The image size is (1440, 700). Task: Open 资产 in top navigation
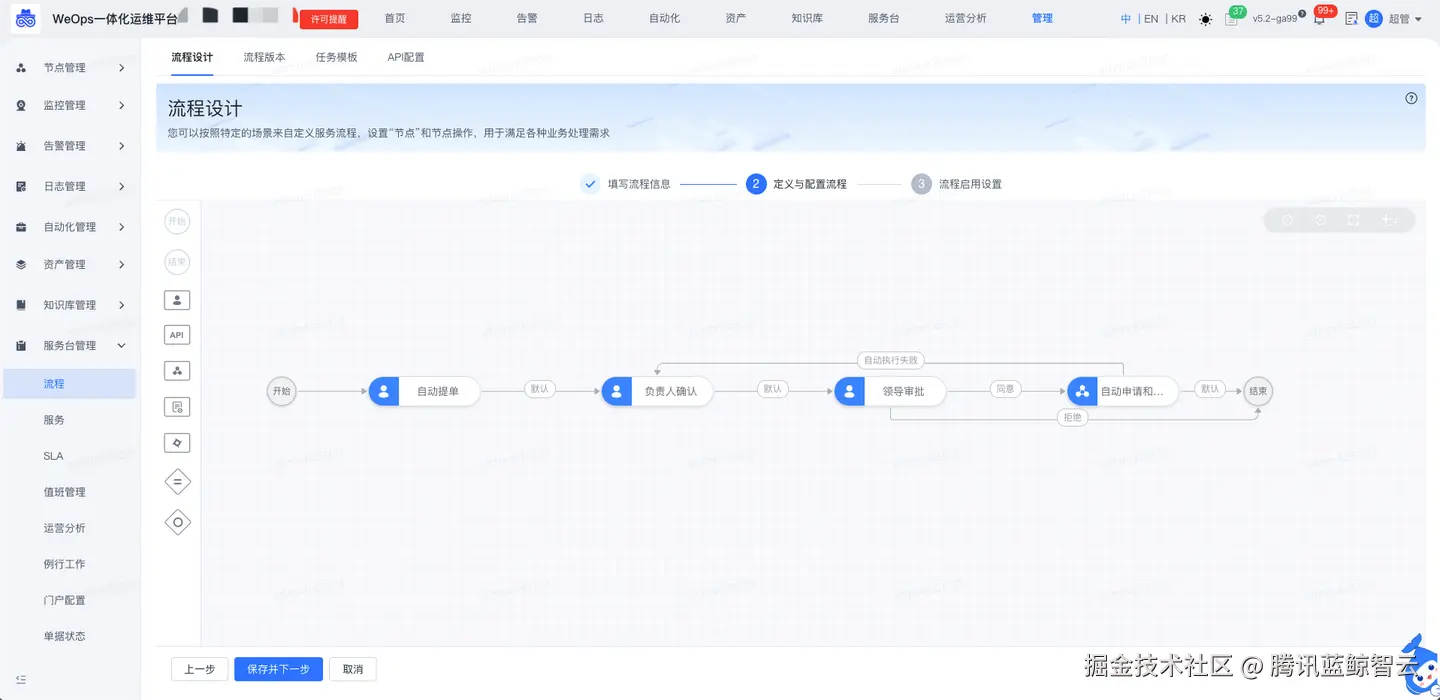(735, 18)
